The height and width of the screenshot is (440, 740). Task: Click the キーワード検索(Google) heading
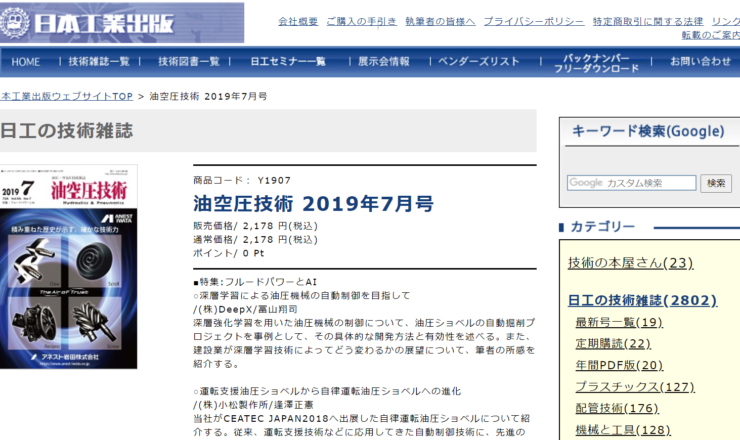click(648, 131)
